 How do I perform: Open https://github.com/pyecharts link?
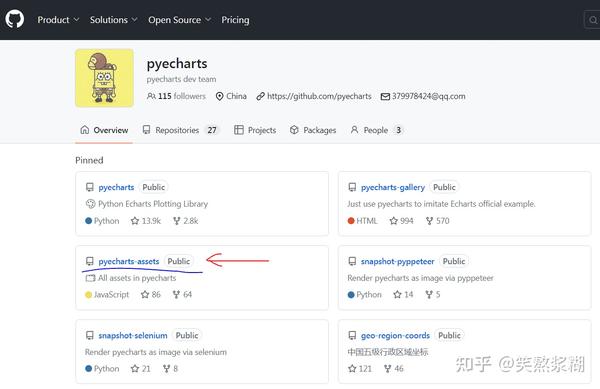[x=319, y=96]
